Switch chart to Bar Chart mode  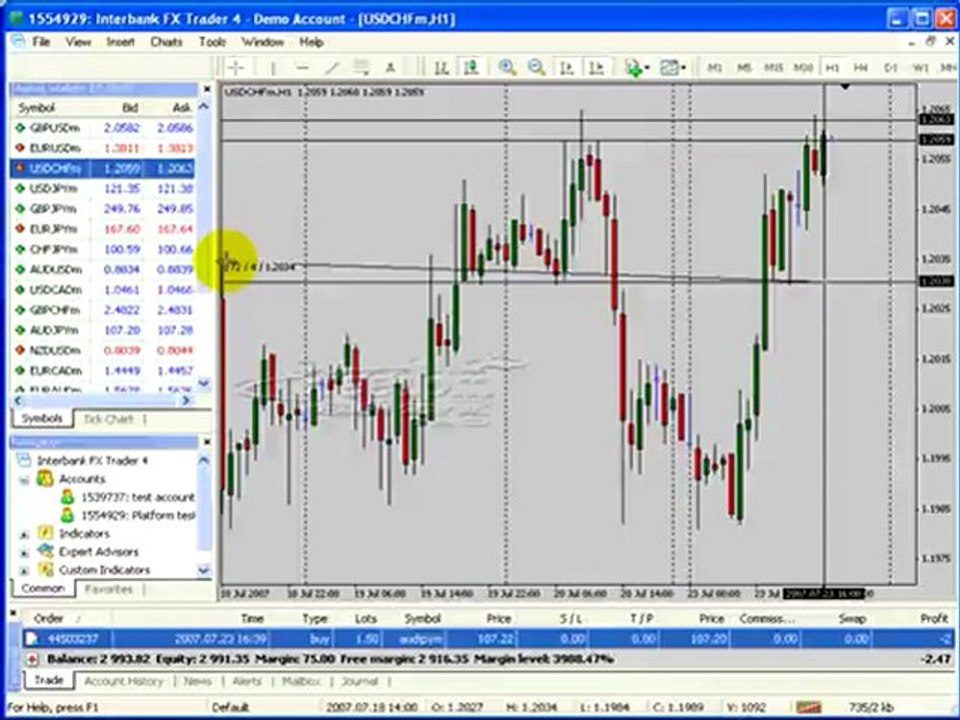pyautogui.click(x=441, y=67)
